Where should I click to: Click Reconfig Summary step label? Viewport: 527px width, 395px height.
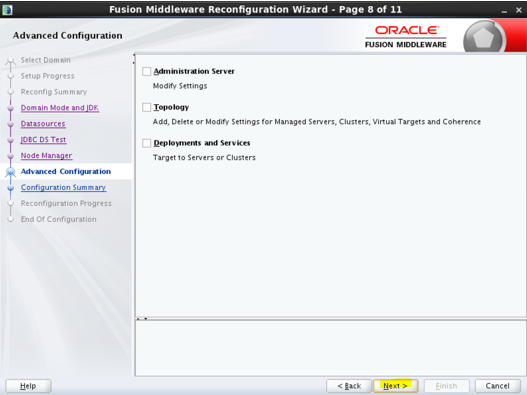click(x=54, y=92)
